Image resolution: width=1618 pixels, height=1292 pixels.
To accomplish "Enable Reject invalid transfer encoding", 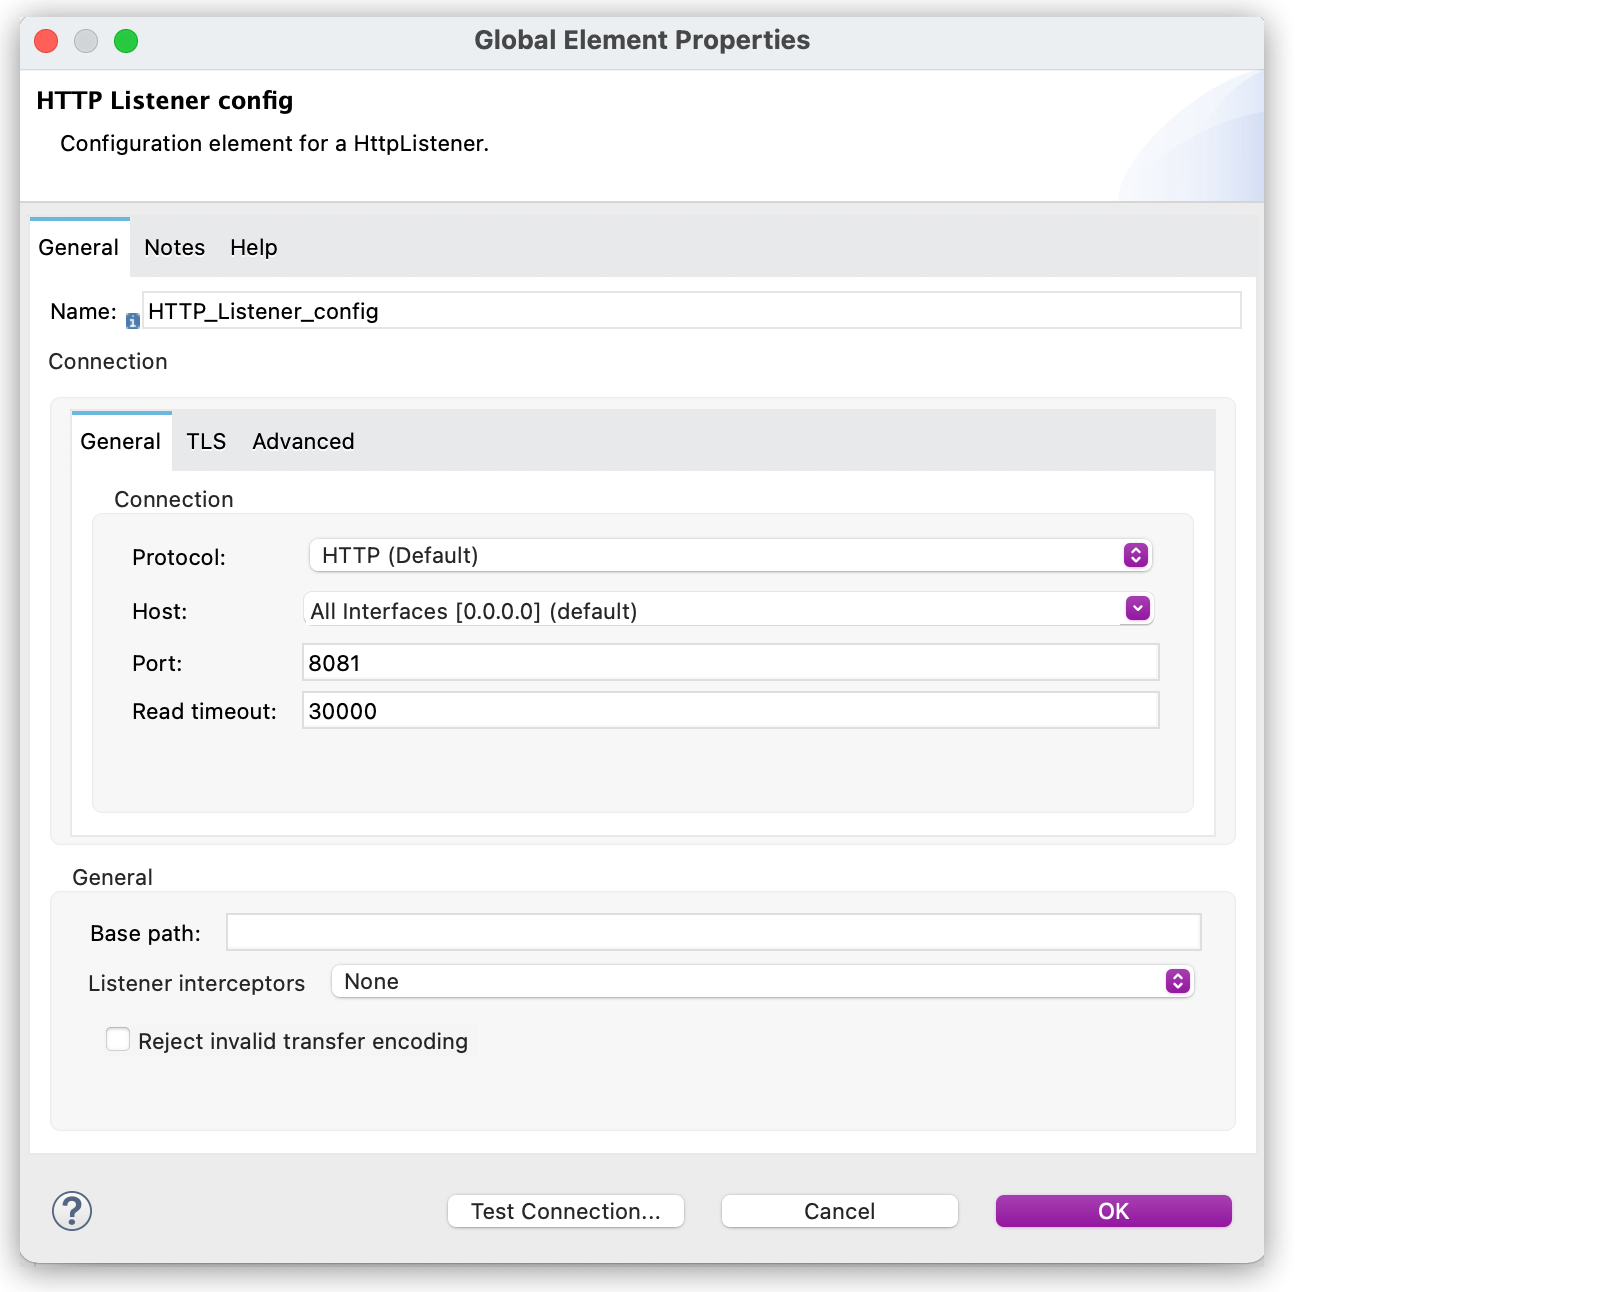I will point(117,1039).
